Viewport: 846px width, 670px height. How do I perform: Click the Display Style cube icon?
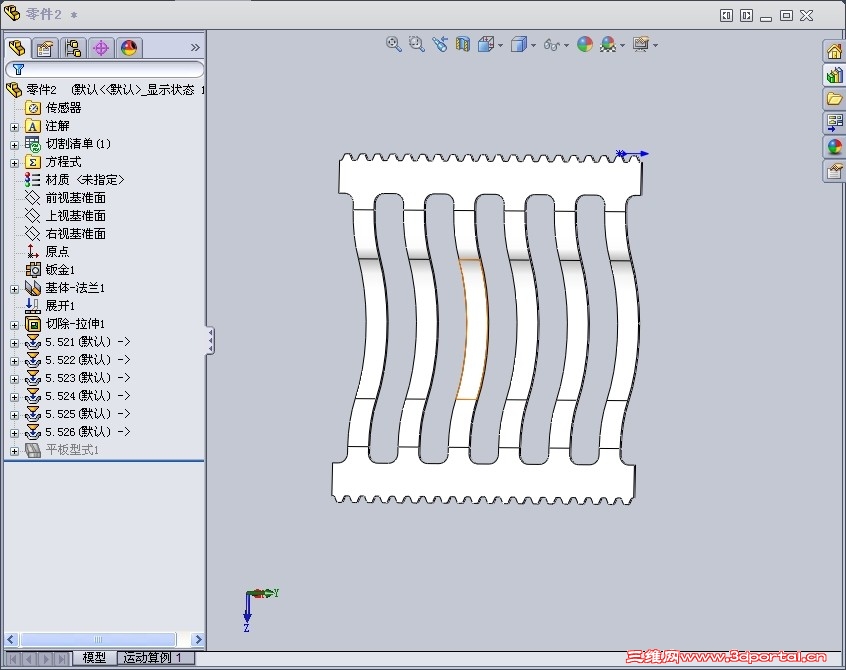[518, 44]
